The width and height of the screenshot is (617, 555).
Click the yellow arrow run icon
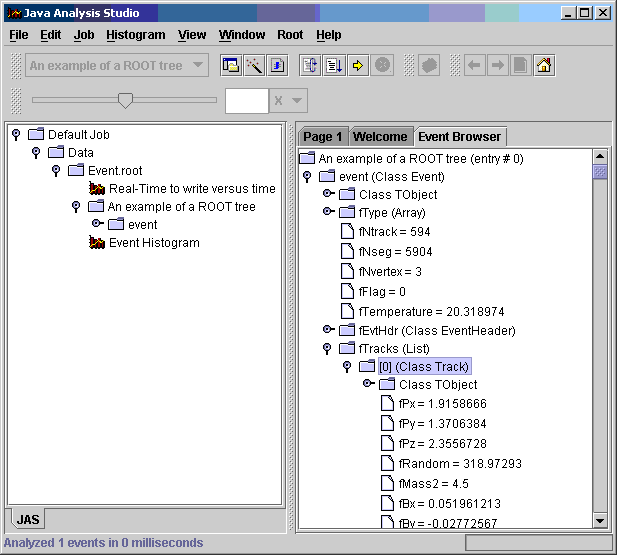(x=358, y=66)
